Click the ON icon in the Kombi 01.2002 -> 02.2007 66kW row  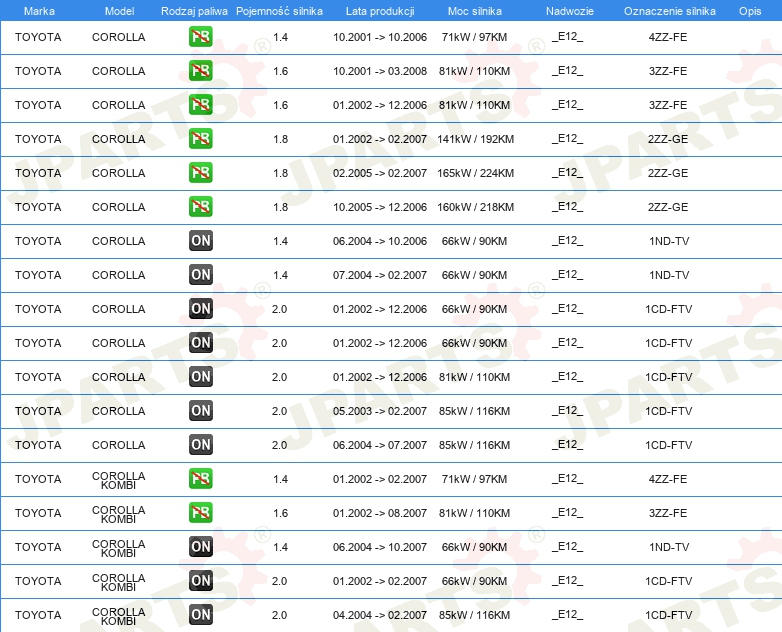(x=200, y=581)
